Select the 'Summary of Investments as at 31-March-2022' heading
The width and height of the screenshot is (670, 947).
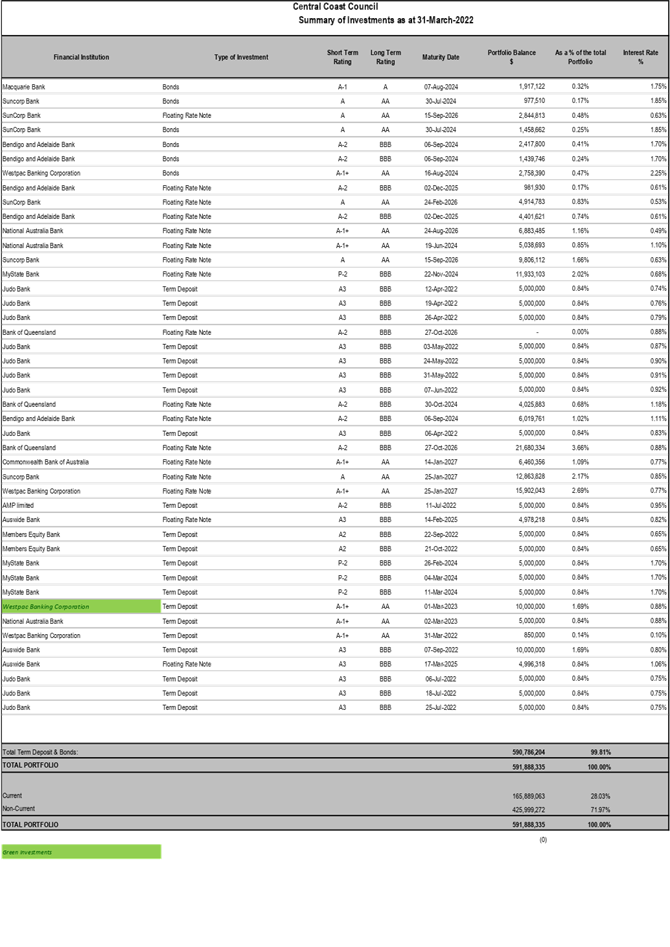point(385,20)
